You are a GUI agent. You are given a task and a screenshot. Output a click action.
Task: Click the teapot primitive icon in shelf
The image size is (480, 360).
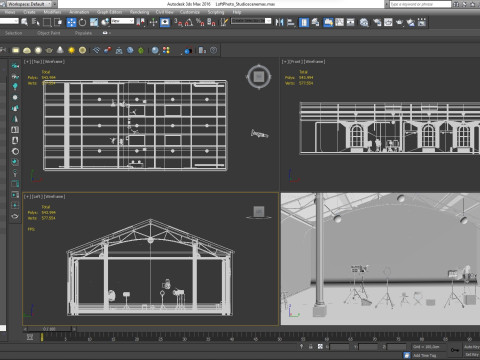49,50
